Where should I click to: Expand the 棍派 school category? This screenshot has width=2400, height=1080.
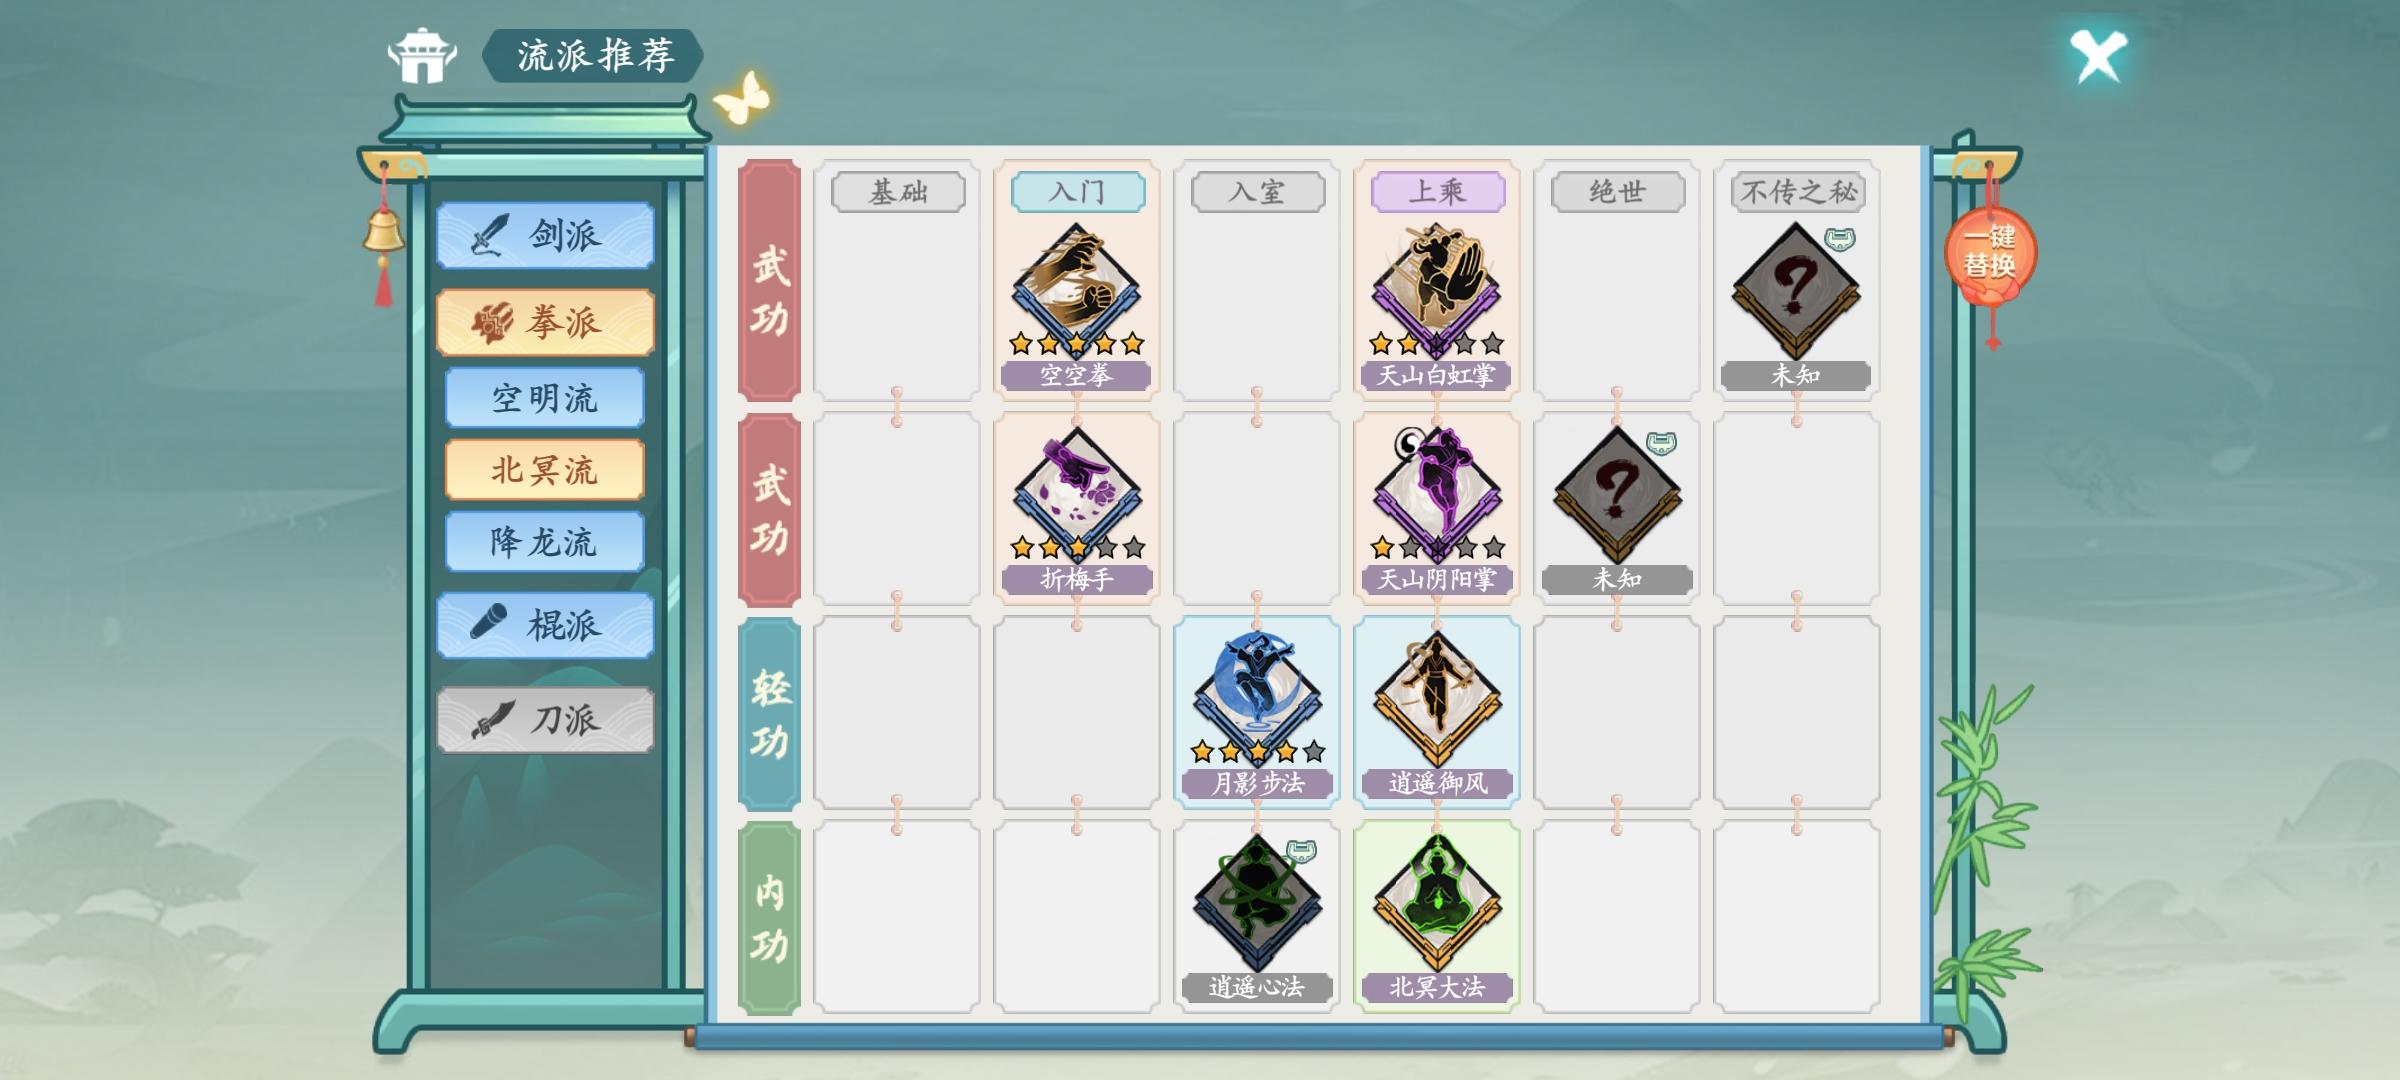pyautogui.click(x=545, y=625)
